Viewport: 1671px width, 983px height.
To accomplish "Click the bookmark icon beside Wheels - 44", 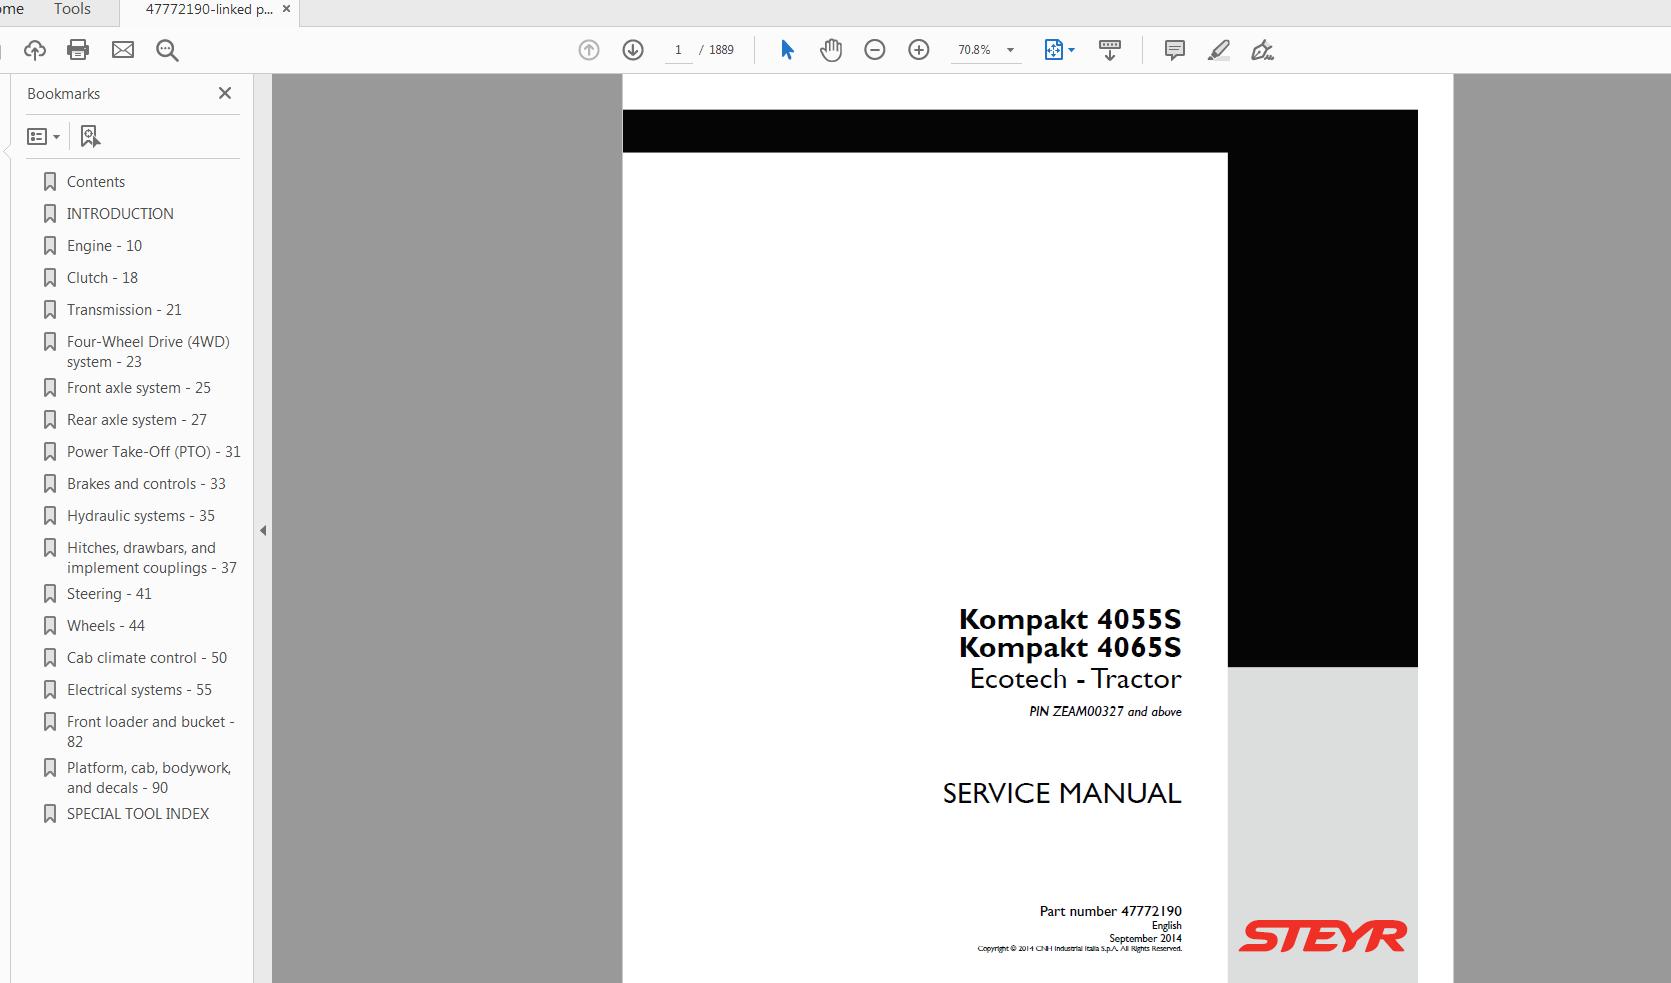I will [50, 626].
